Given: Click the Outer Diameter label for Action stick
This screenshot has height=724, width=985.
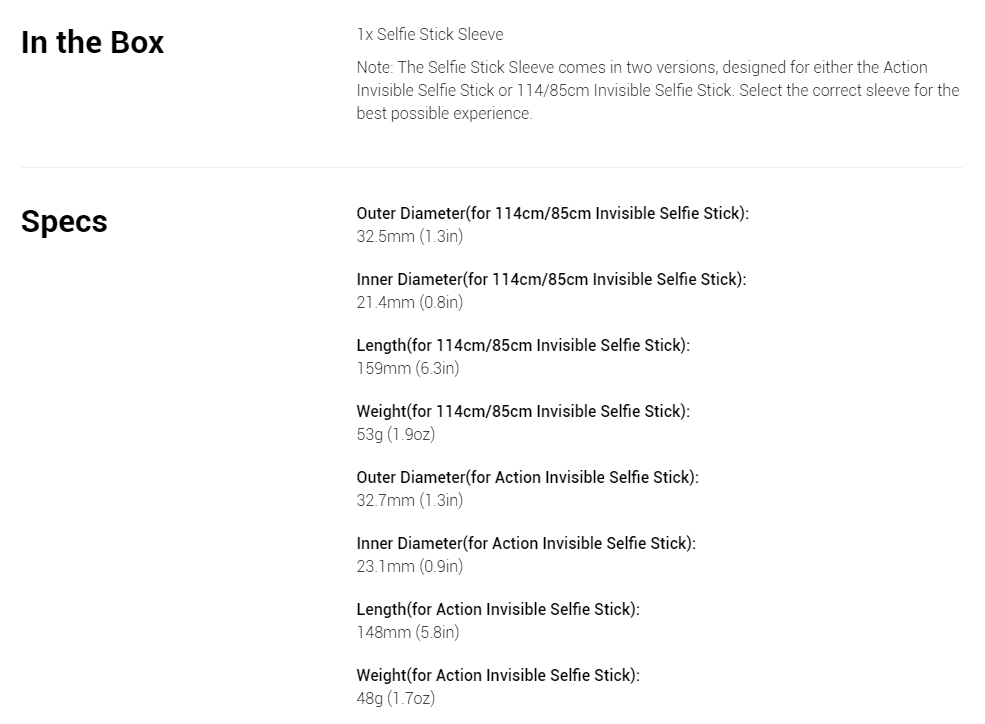Looking at the screenshot, I should tap(528, 477).
